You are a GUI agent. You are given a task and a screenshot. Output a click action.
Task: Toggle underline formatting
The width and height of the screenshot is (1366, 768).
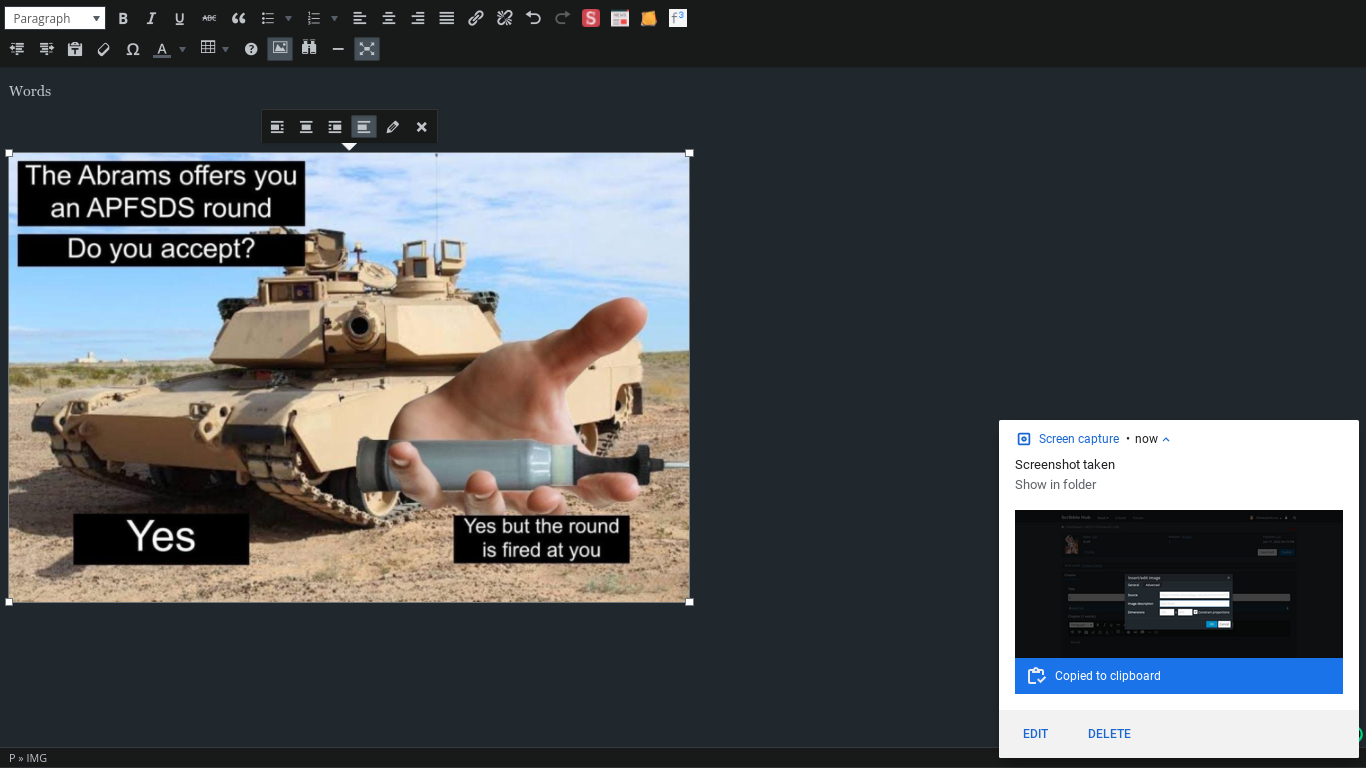point(179,18)
